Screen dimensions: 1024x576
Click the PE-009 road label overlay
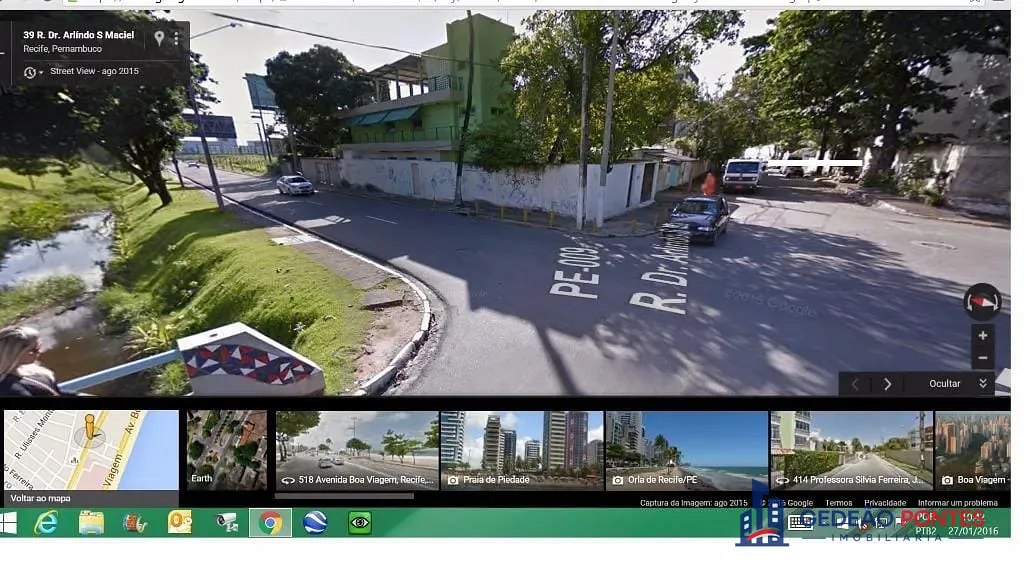[576, 270]
